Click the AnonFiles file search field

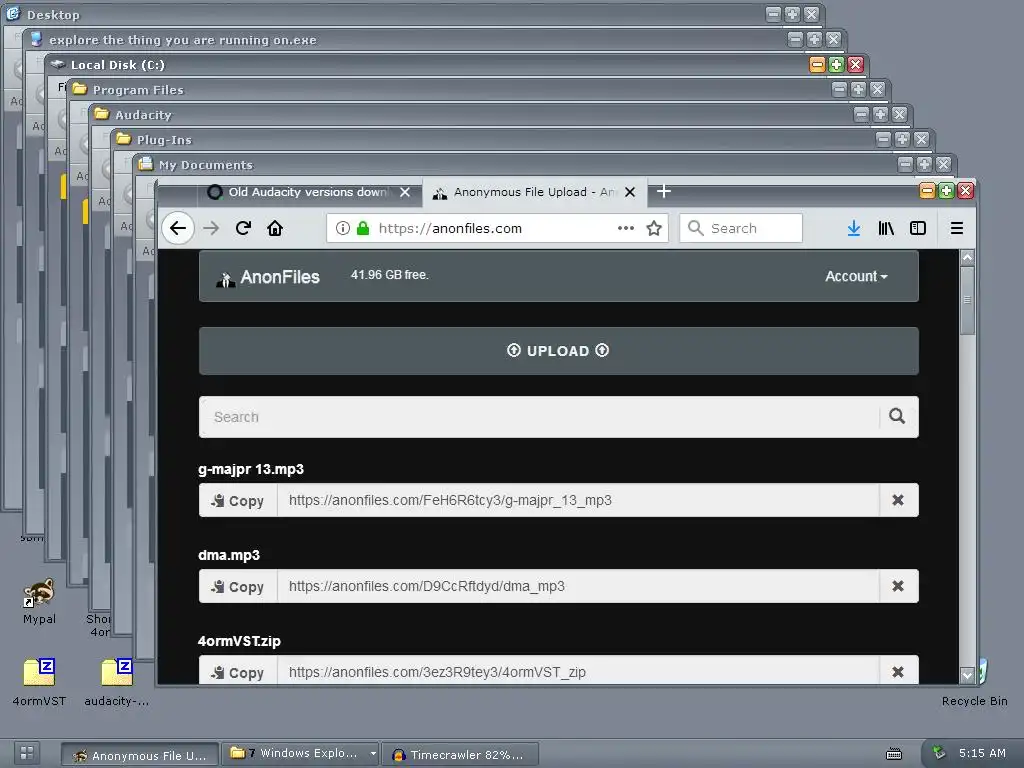[x=539, y=417]
